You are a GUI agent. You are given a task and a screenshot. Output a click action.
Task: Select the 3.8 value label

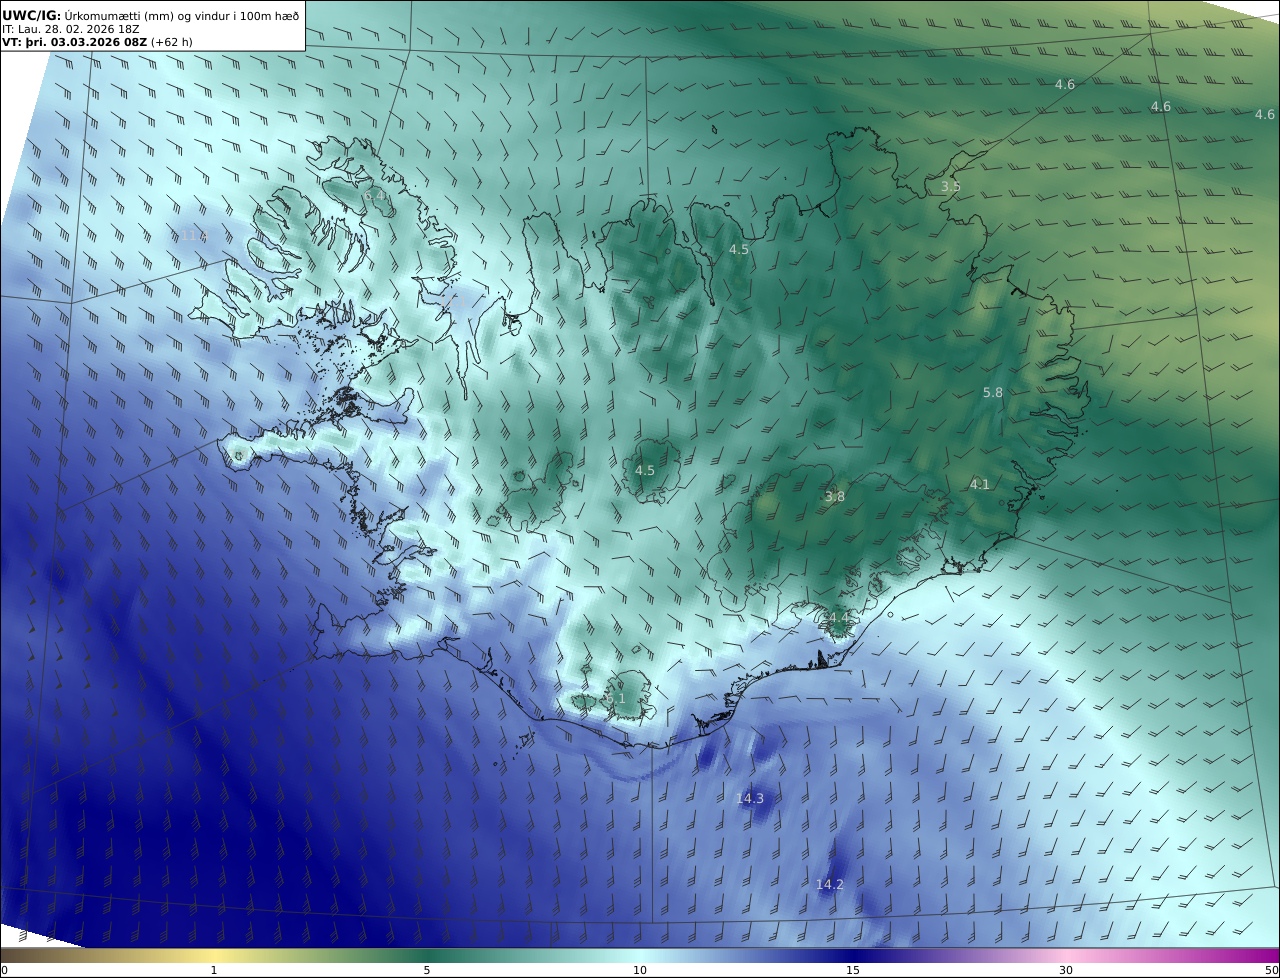[835, 496]
